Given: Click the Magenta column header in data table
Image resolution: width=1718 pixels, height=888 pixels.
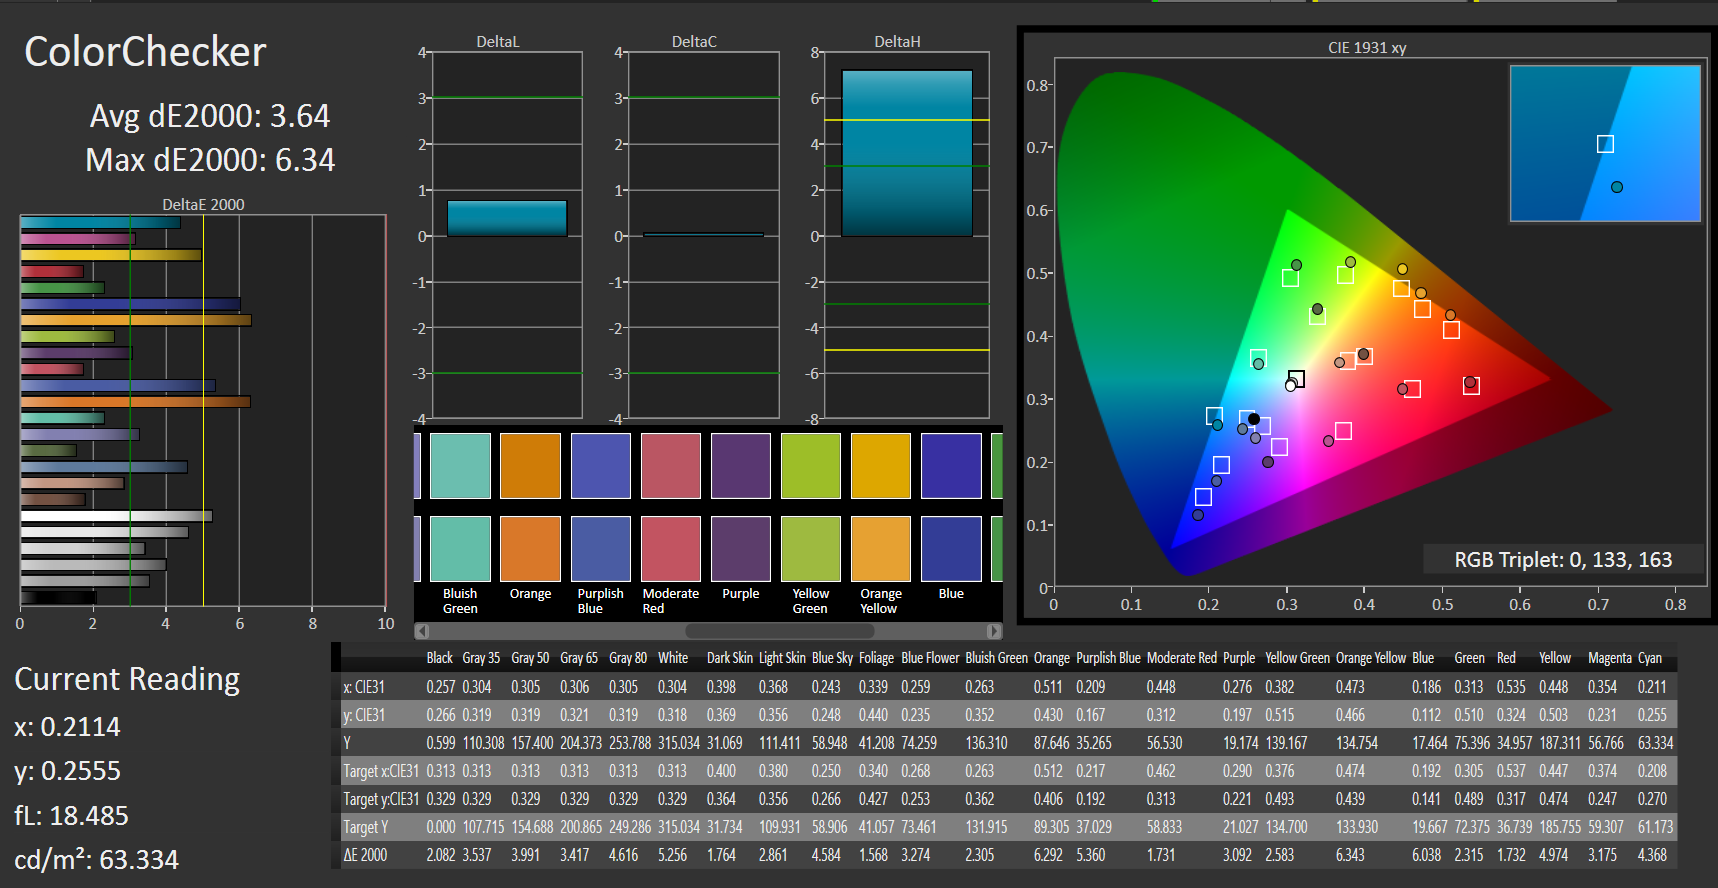Looking at the screenshot, I should coord(1609,658).
